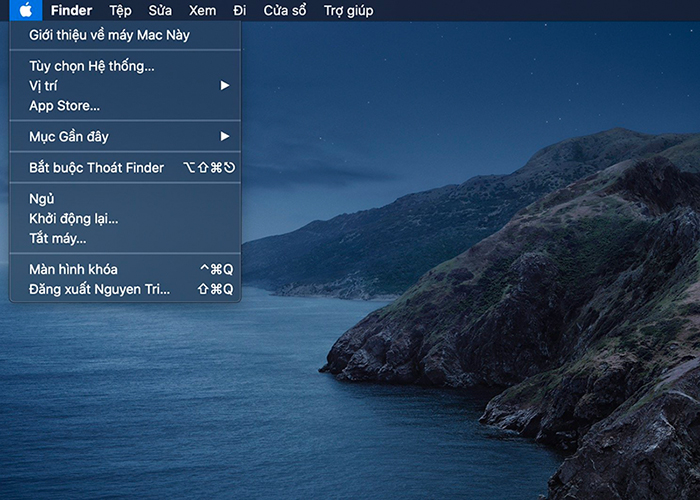Open the Sửa menu

[x=160, y=10]
